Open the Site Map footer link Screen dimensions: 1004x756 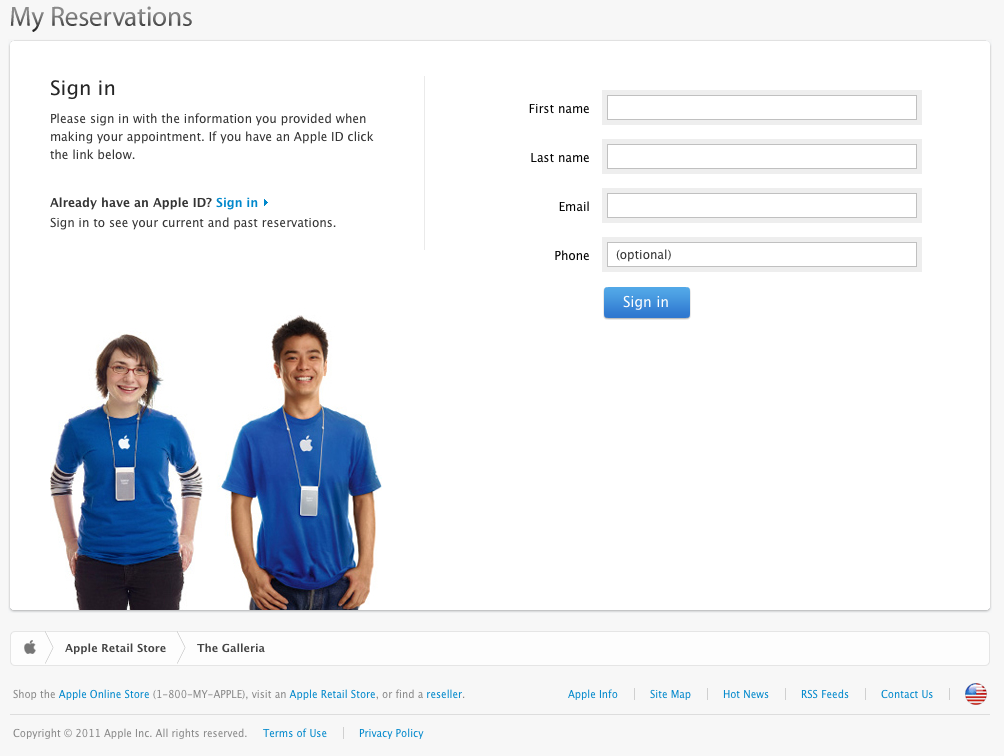pyautogui.click(x=670, y=694)
